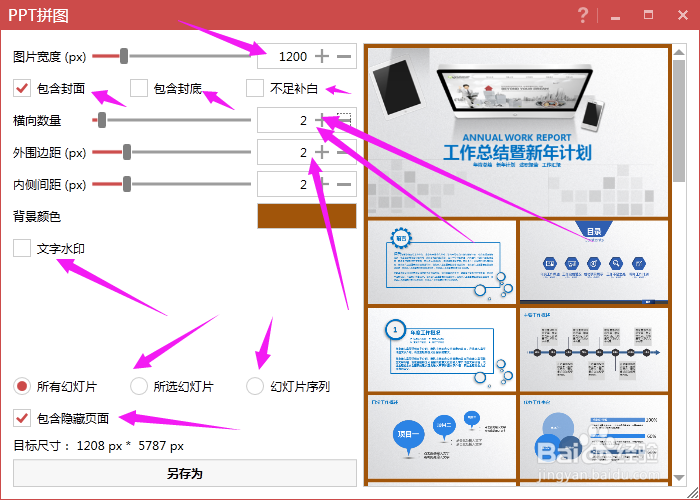Click the 图片宽度 slider handle
This screenshot has height=500, width=700.
coord(124,56)
